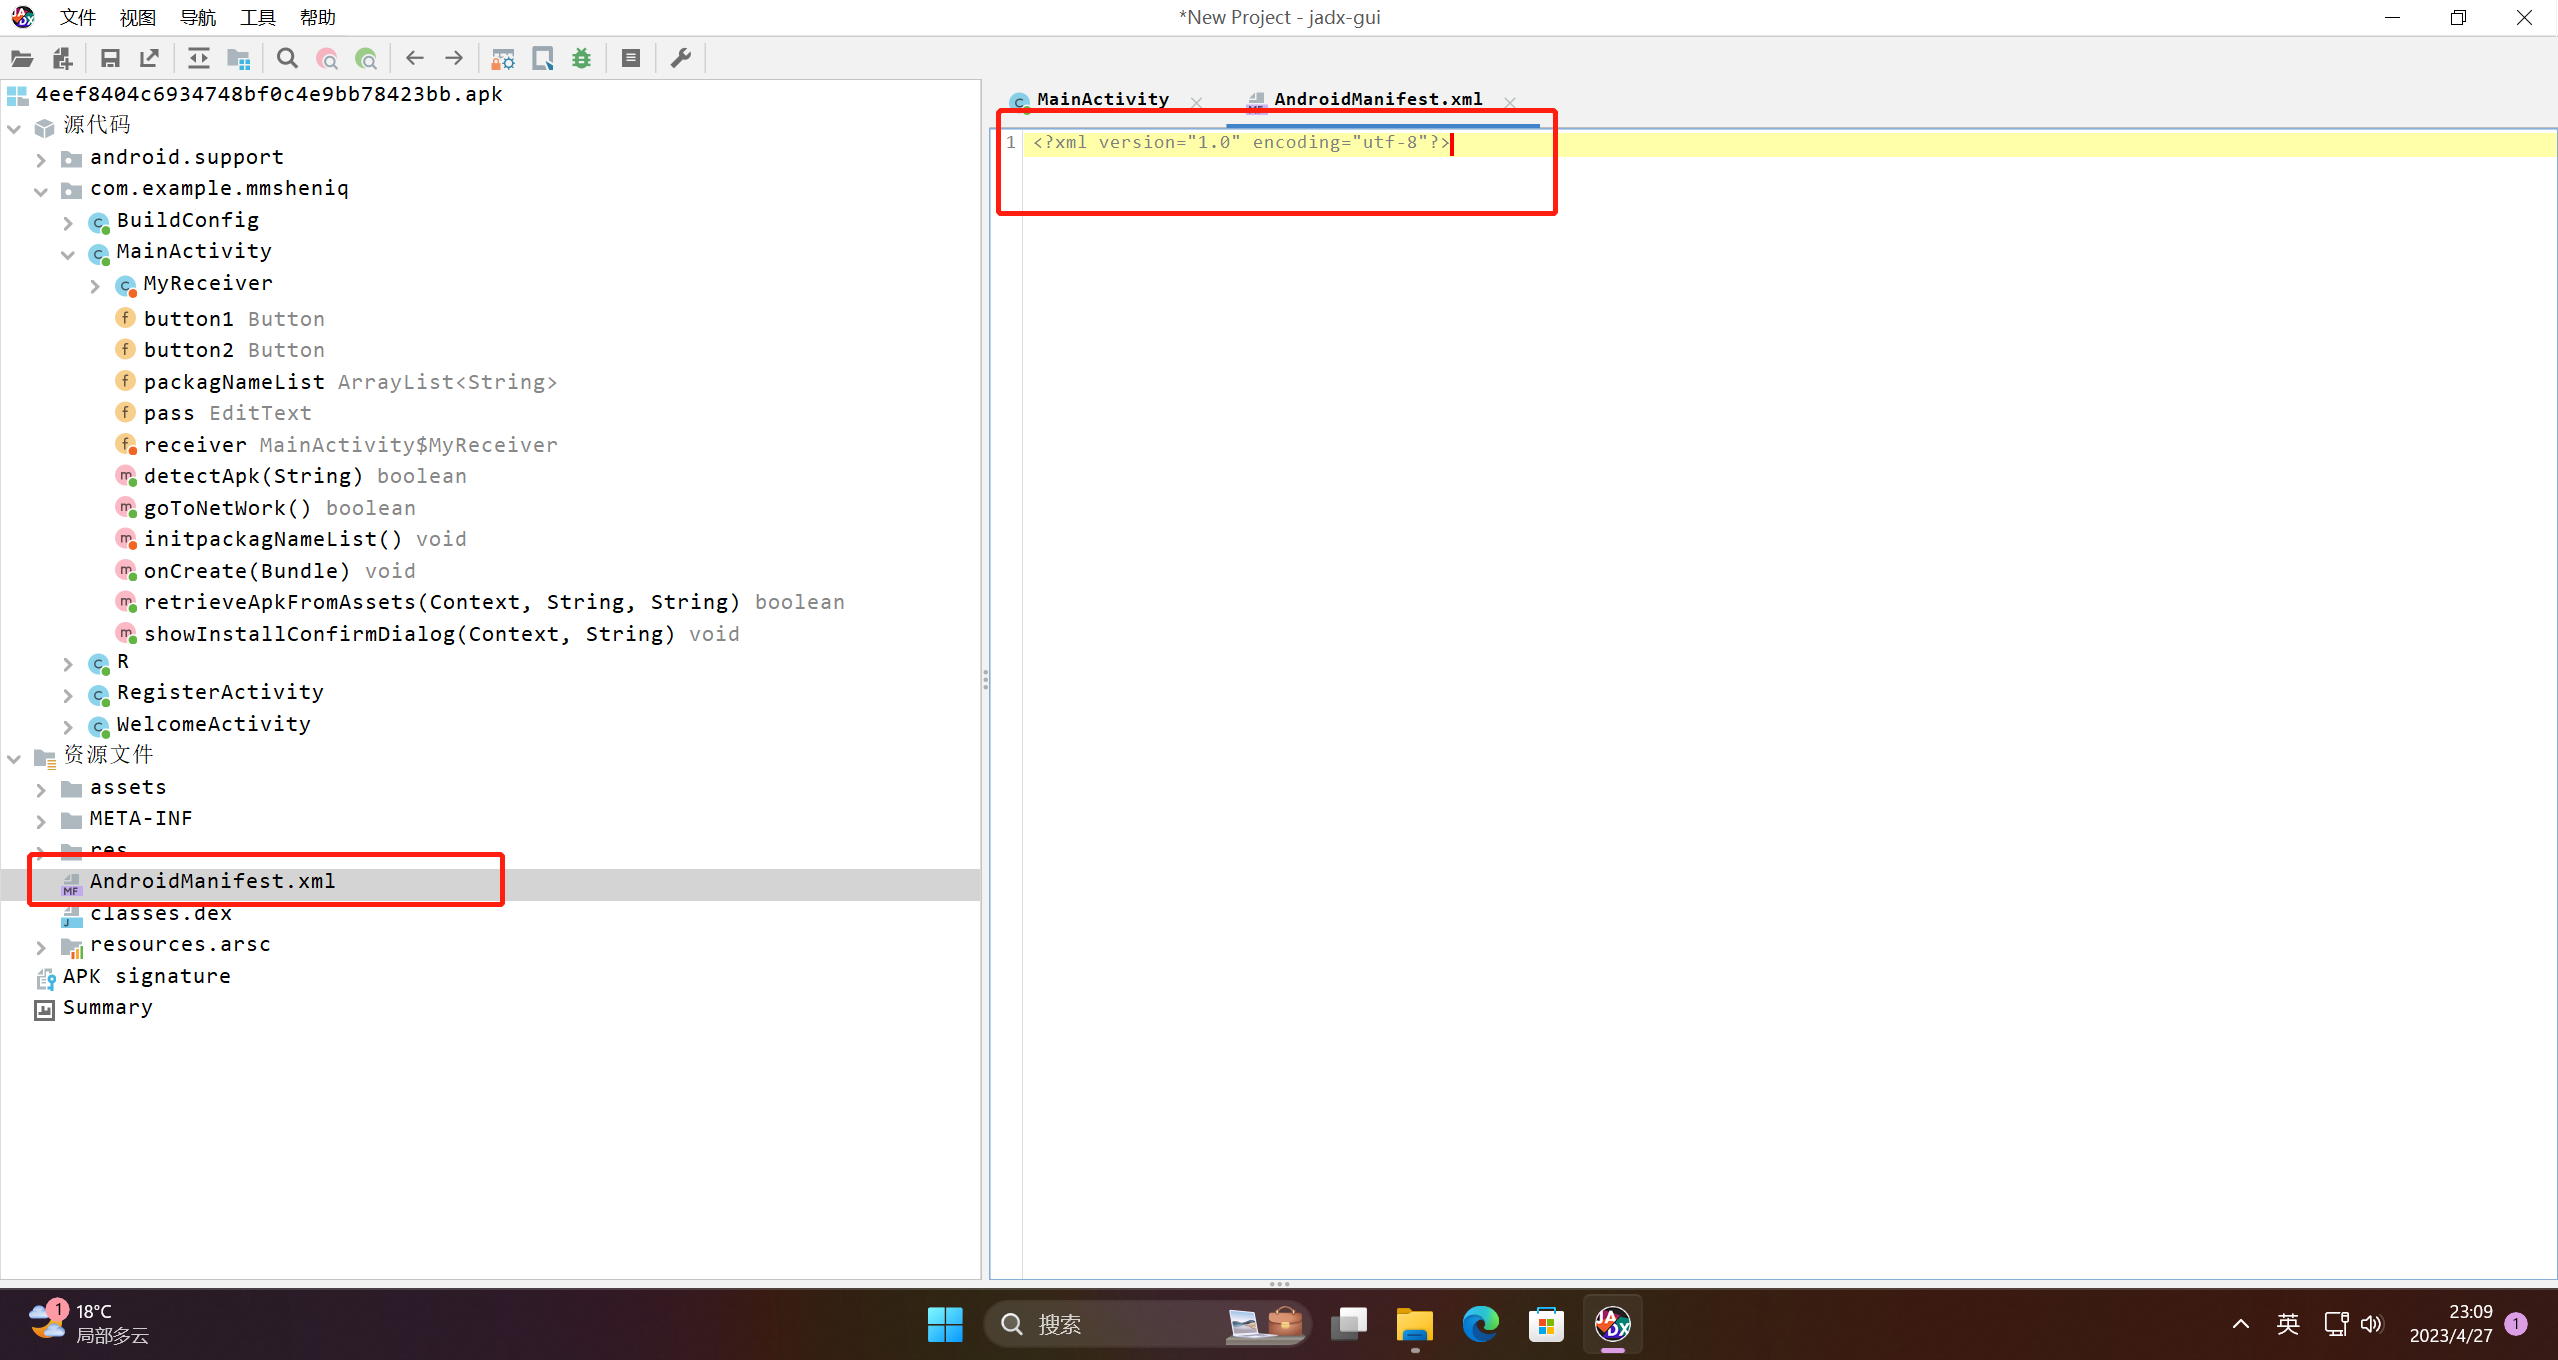Image resolution: width=2558 pixels, height=1360 pixels.
Task: Toggle flatten packages view icon
Action: coord(238,58)
